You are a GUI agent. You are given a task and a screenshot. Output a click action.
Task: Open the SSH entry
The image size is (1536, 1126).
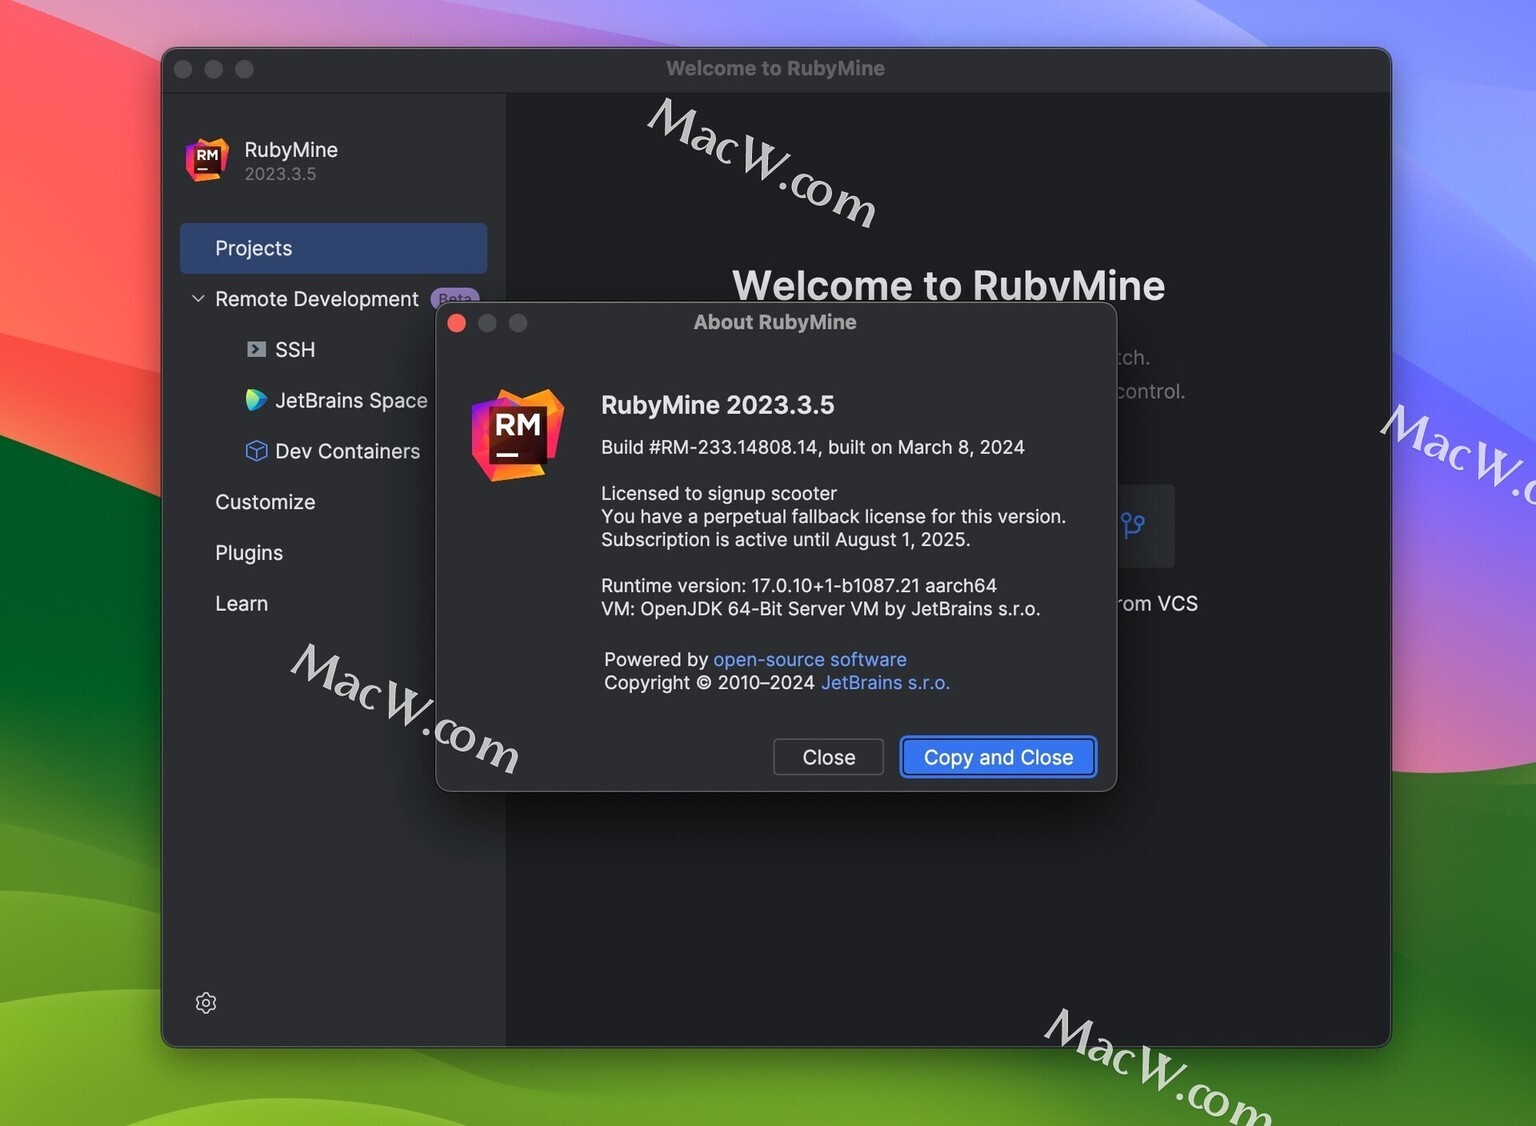[x=295, y=350]
